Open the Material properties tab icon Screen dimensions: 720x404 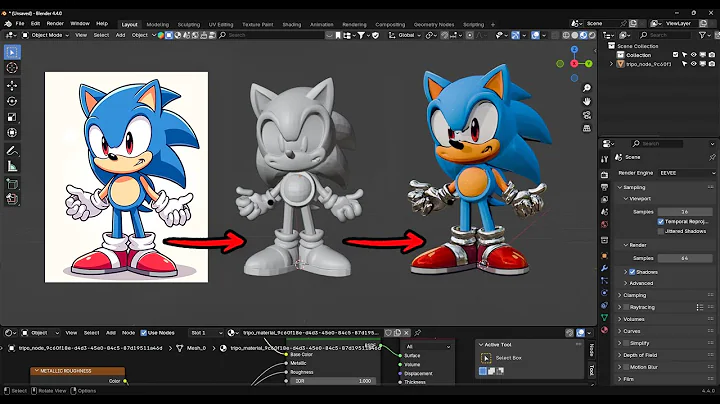click(x=604, y=330)
